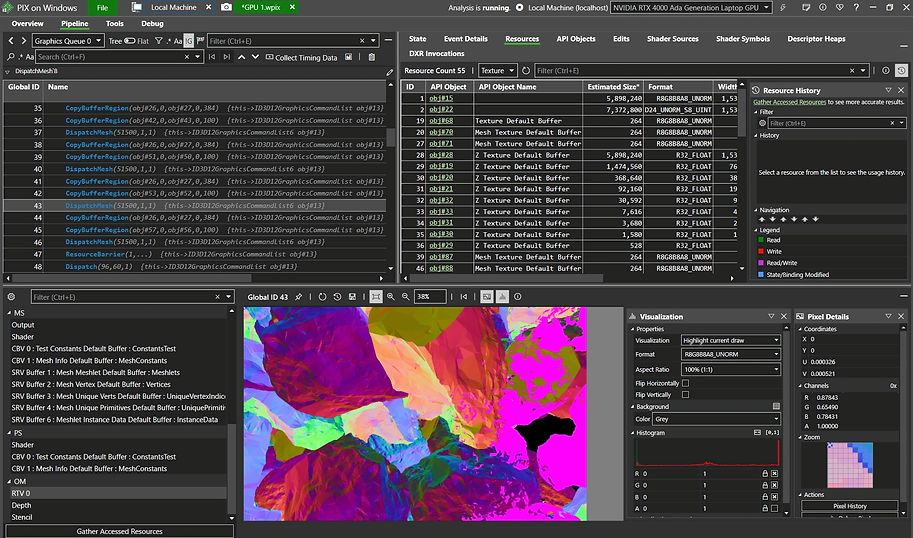Toggle Pixel Details panel button in viewer toolbar
Image resolution: width=913 pixels, height=538 pixels.
[487, 297]
